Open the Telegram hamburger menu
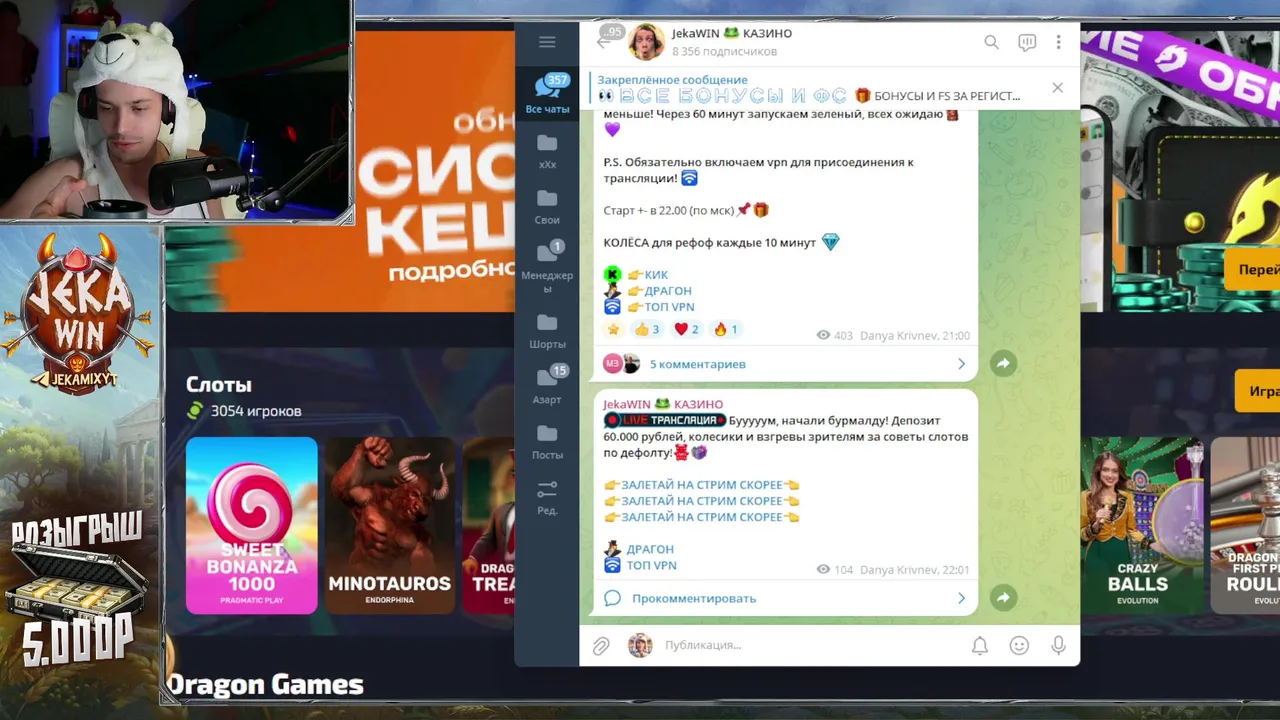The width and height of the screenshot is (1280, 720). point(547,42)
